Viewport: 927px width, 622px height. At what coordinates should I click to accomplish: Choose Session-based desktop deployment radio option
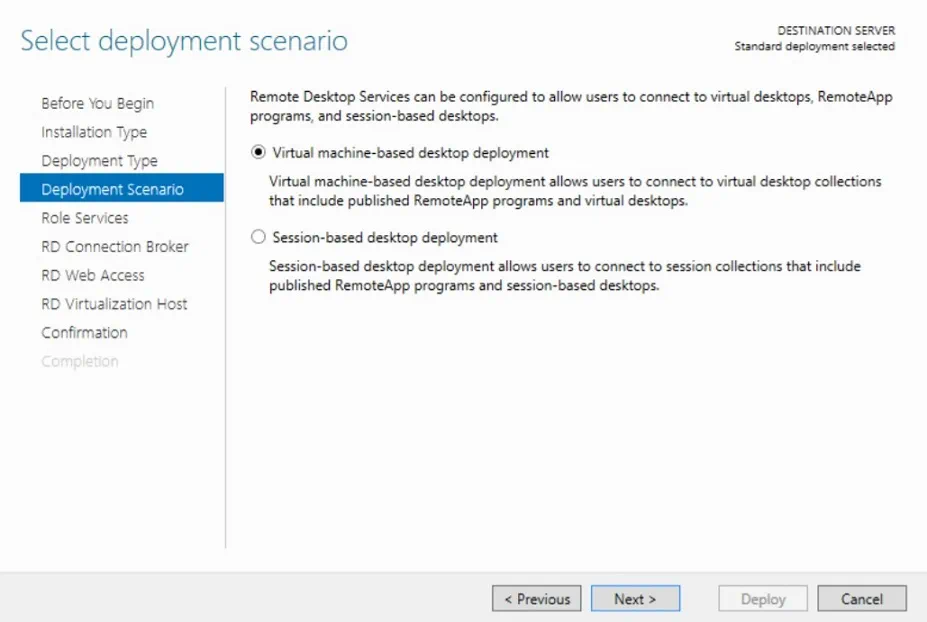click(x=259, y=238)
